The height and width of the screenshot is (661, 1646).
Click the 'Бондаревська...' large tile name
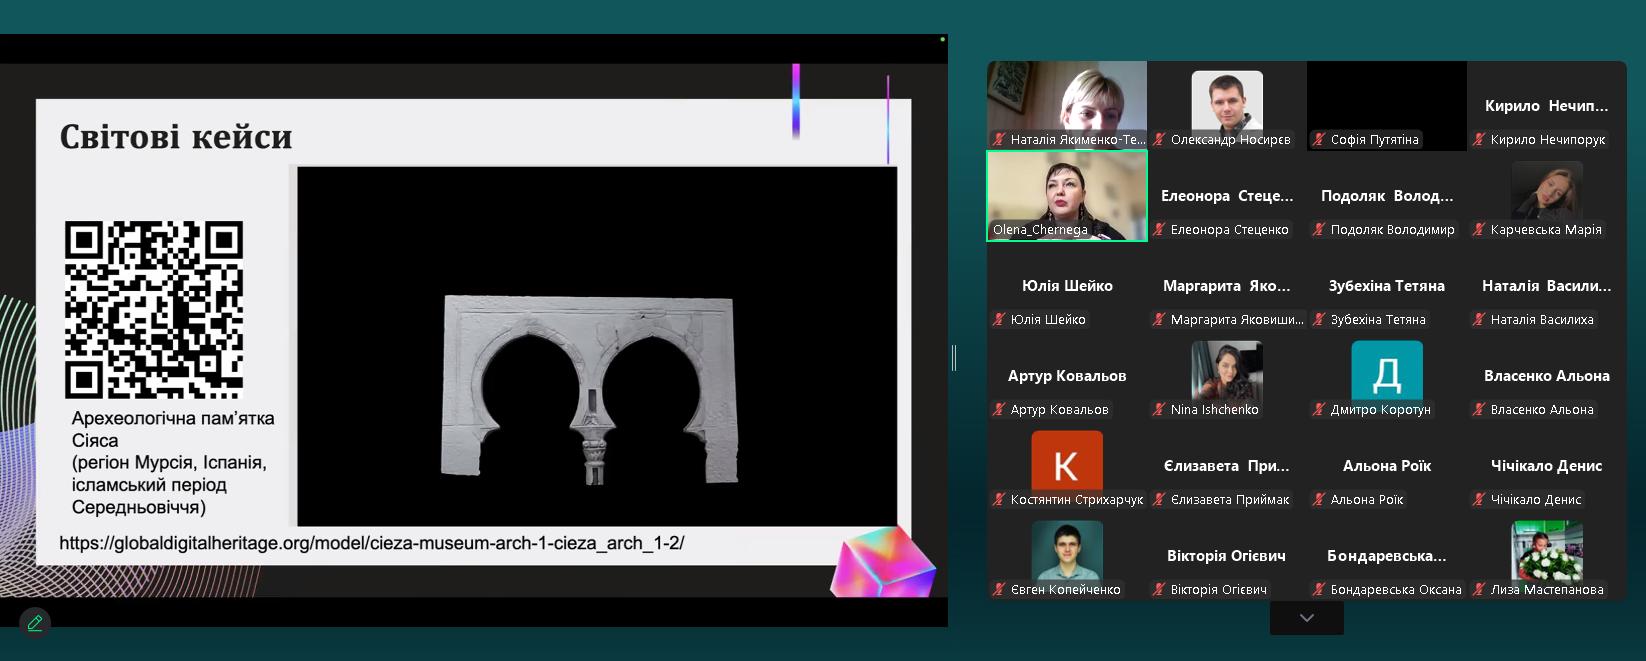click(1387, 556)
